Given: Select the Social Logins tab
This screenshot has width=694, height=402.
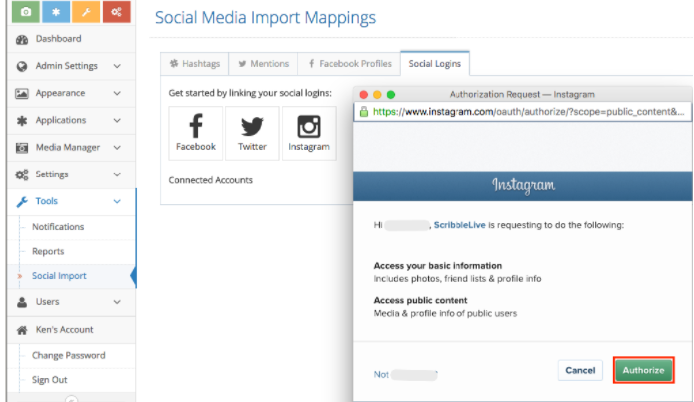Looking at the screenshot, I should (x=435, y=64).
